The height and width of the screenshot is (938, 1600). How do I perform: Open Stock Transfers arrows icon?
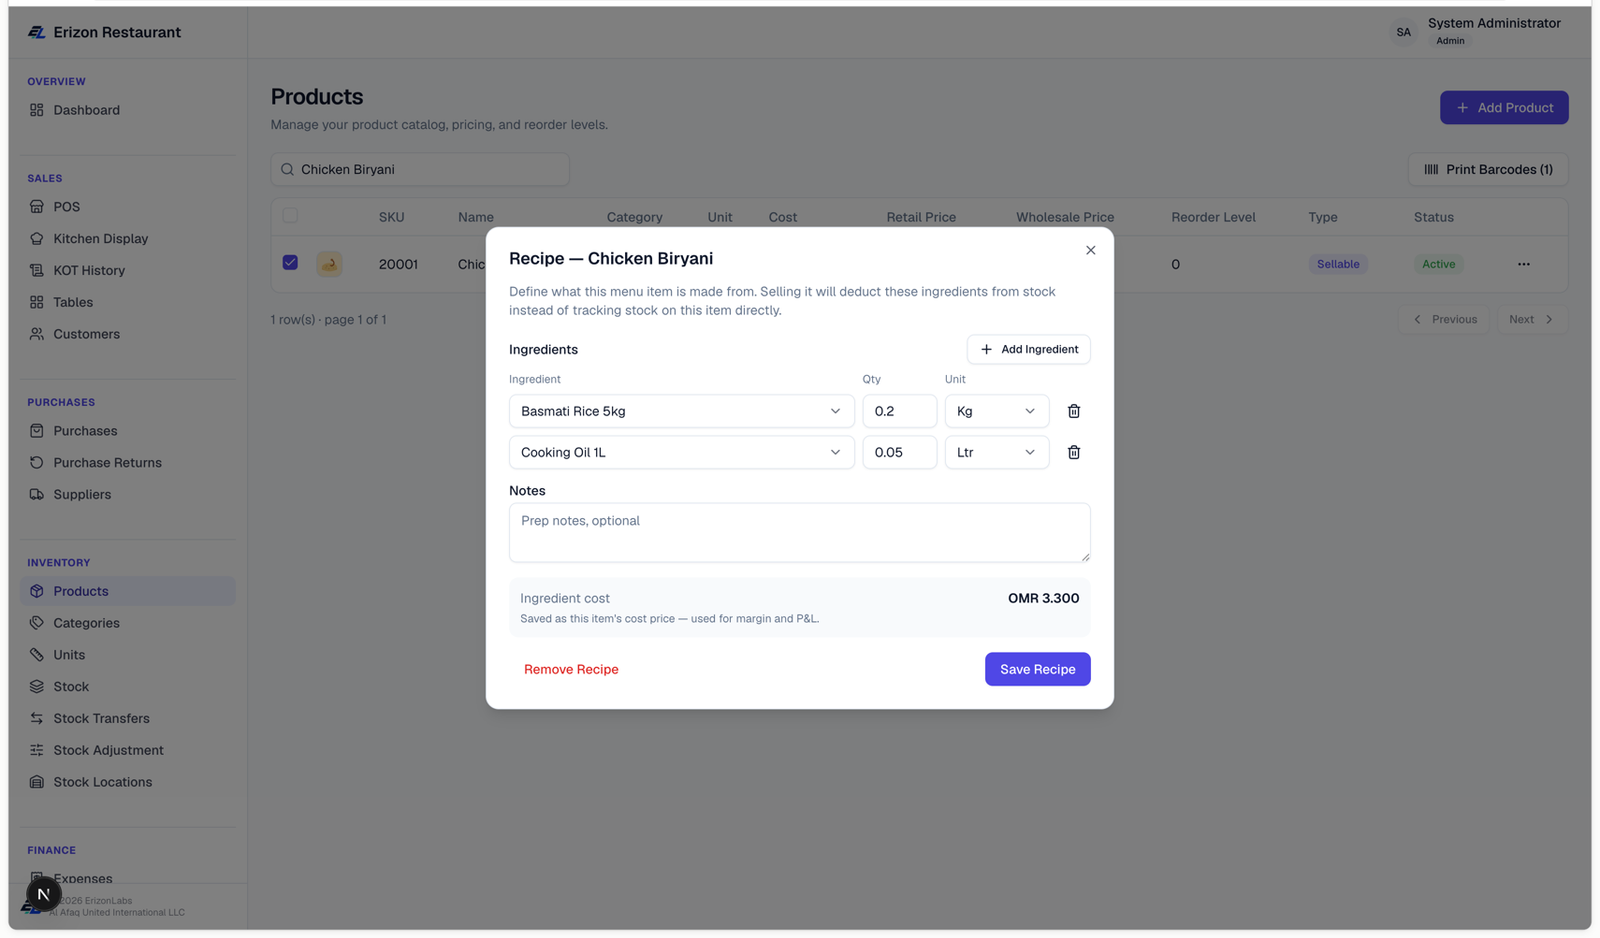[37, 719]
